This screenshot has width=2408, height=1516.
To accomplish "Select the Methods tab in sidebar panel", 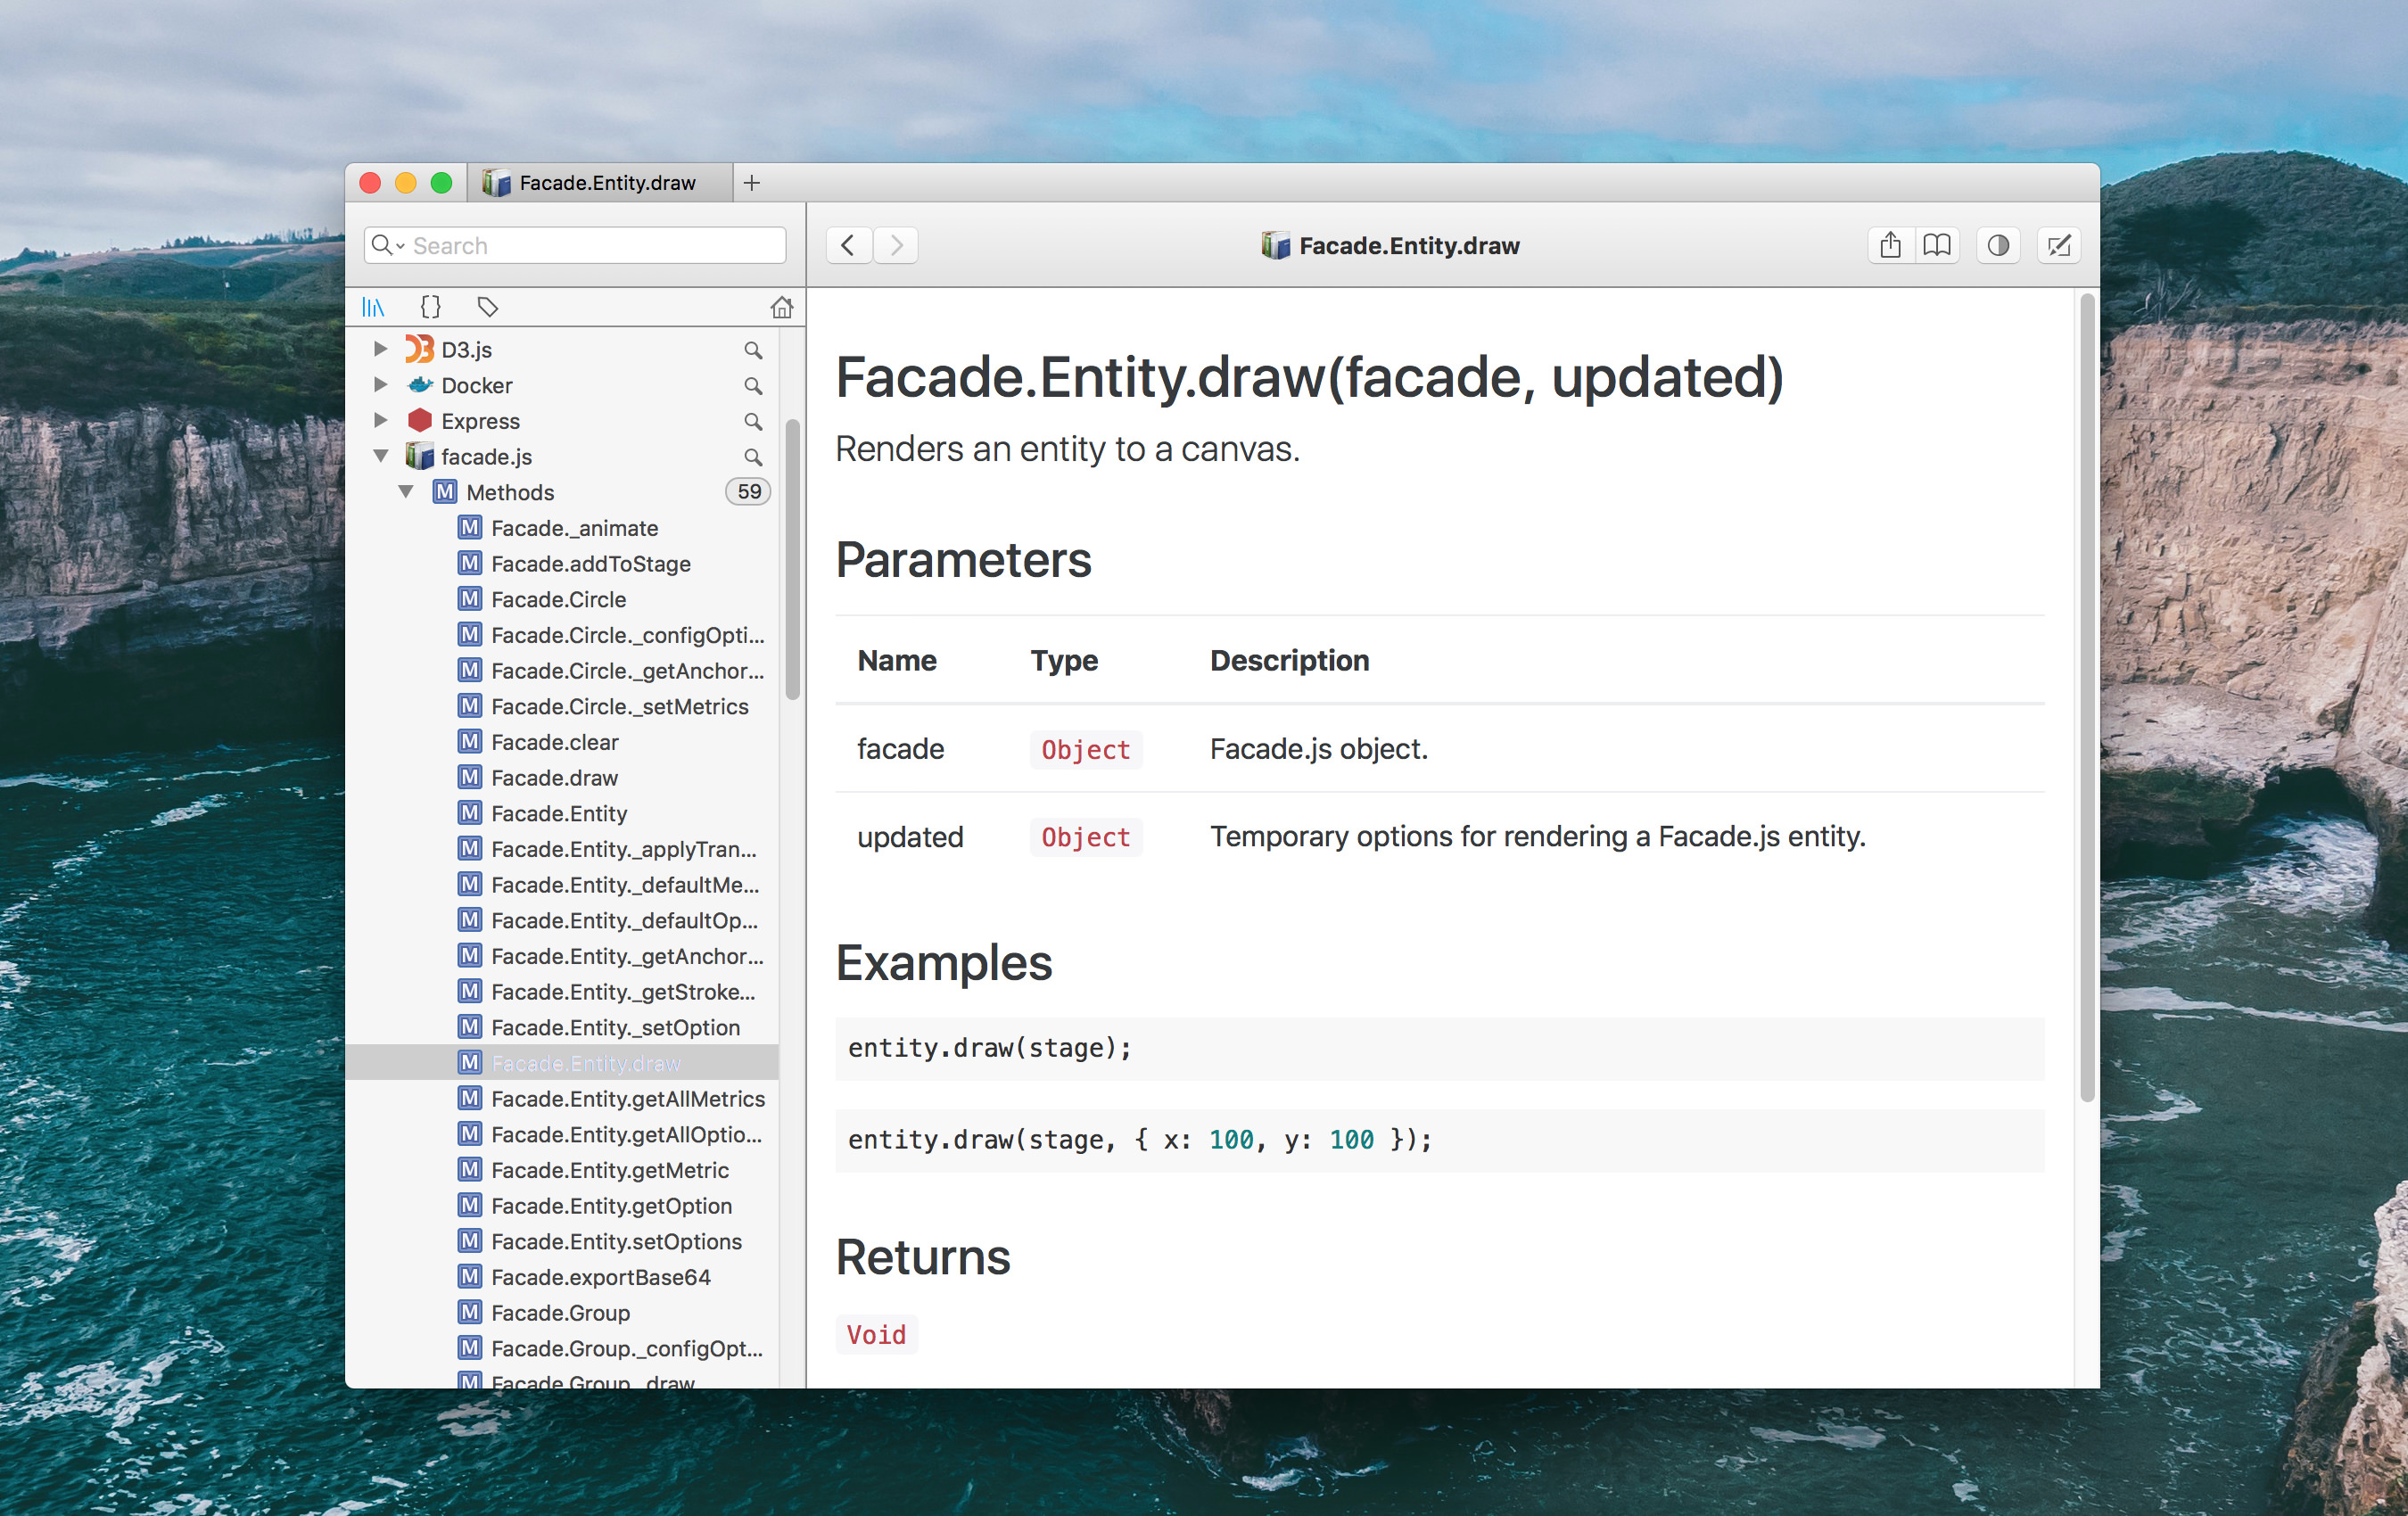I will [512, 490].
